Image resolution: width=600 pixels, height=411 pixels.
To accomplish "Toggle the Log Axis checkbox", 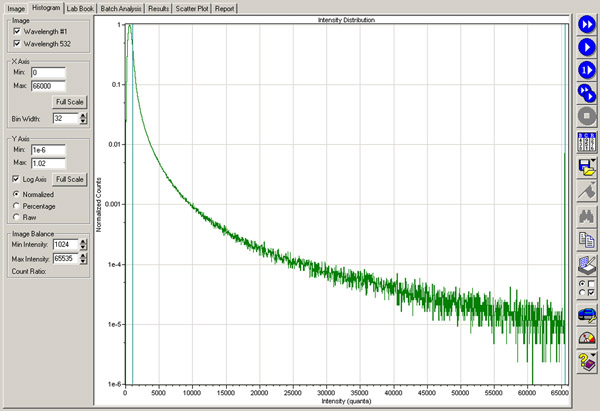I will coord(16,179).
